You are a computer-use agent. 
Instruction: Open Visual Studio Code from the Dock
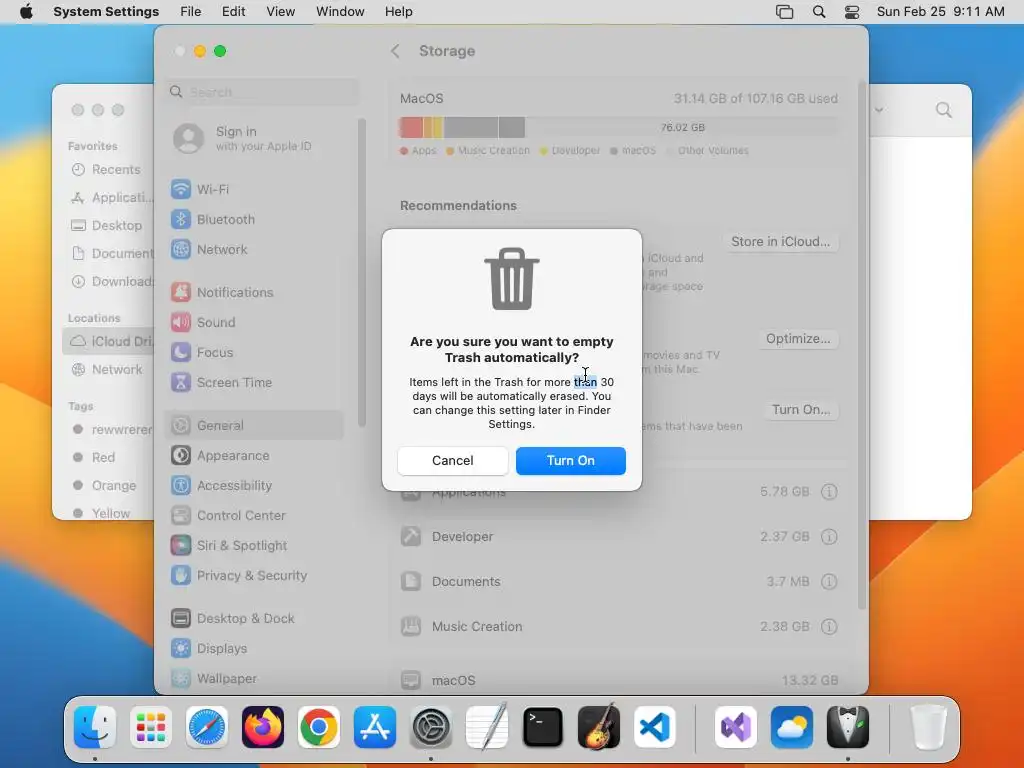[x=655, y=727]
